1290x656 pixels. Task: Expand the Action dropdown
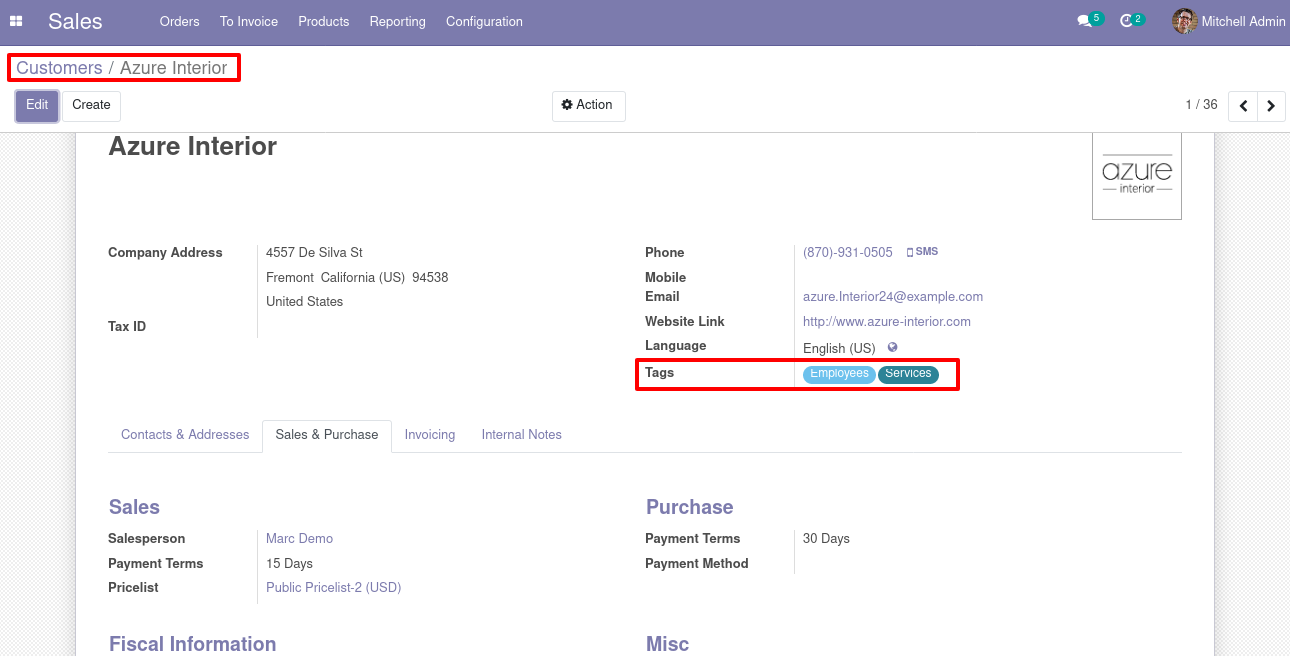[588, 106]
